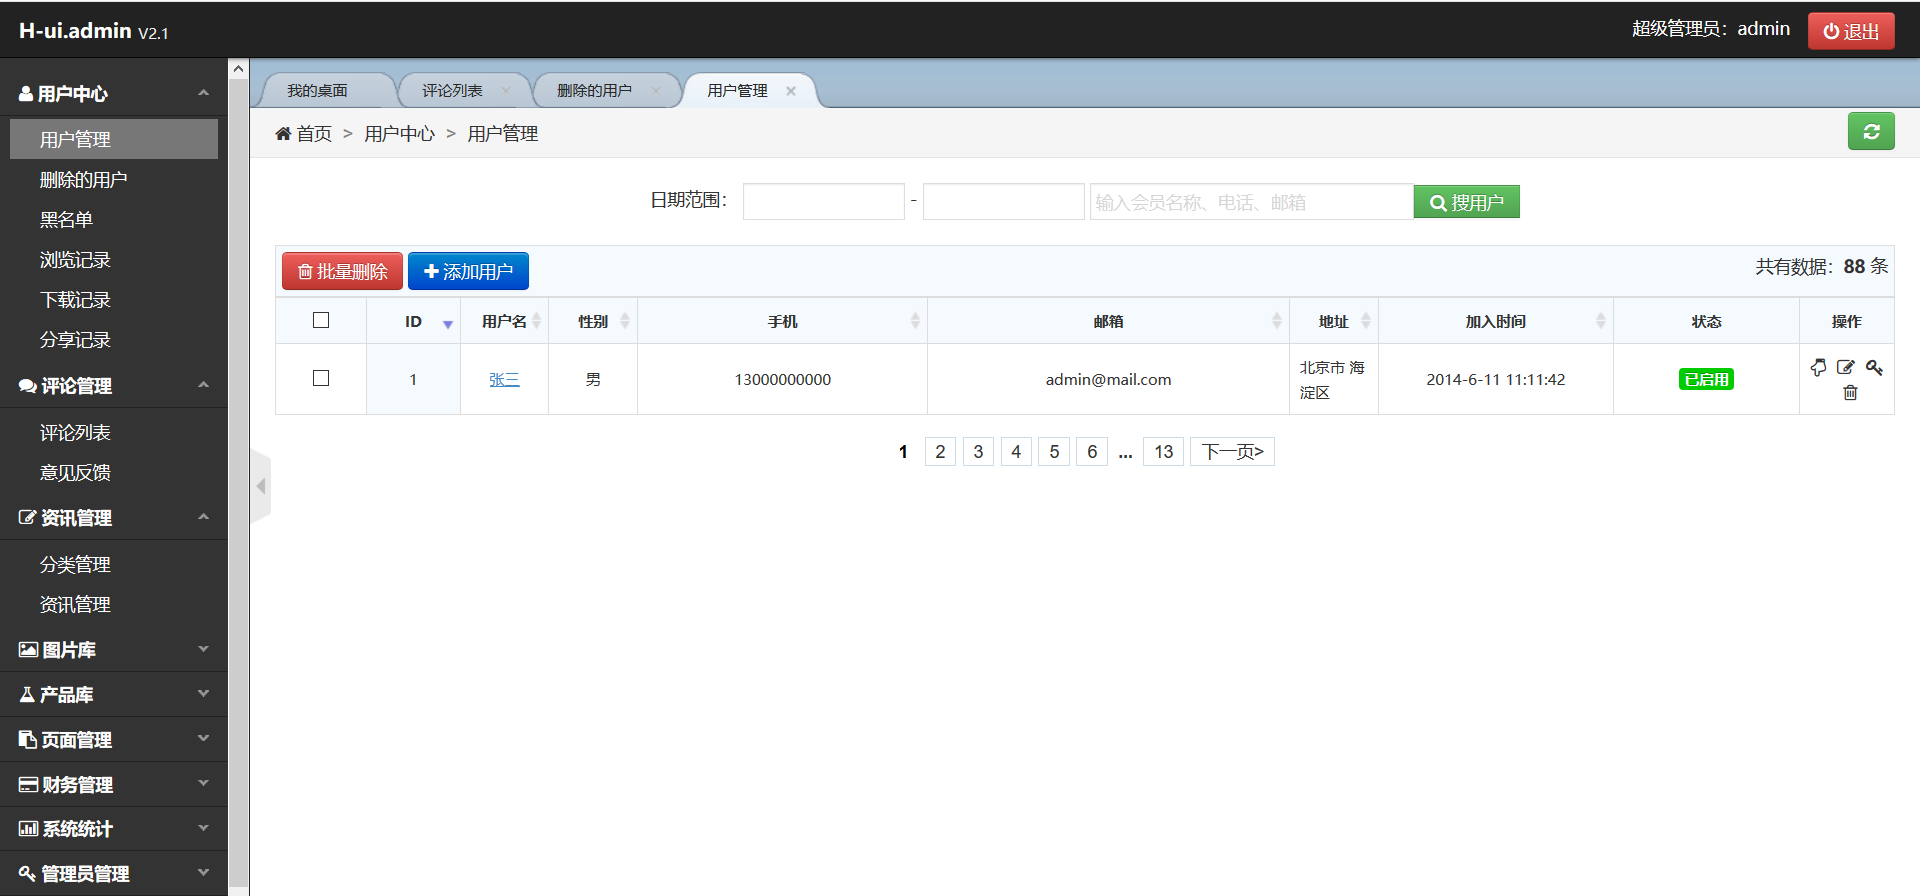Click the trash delete icon in 张三 row
Viewport: 1920px width, 896px height.
(x=1850, y=393)
